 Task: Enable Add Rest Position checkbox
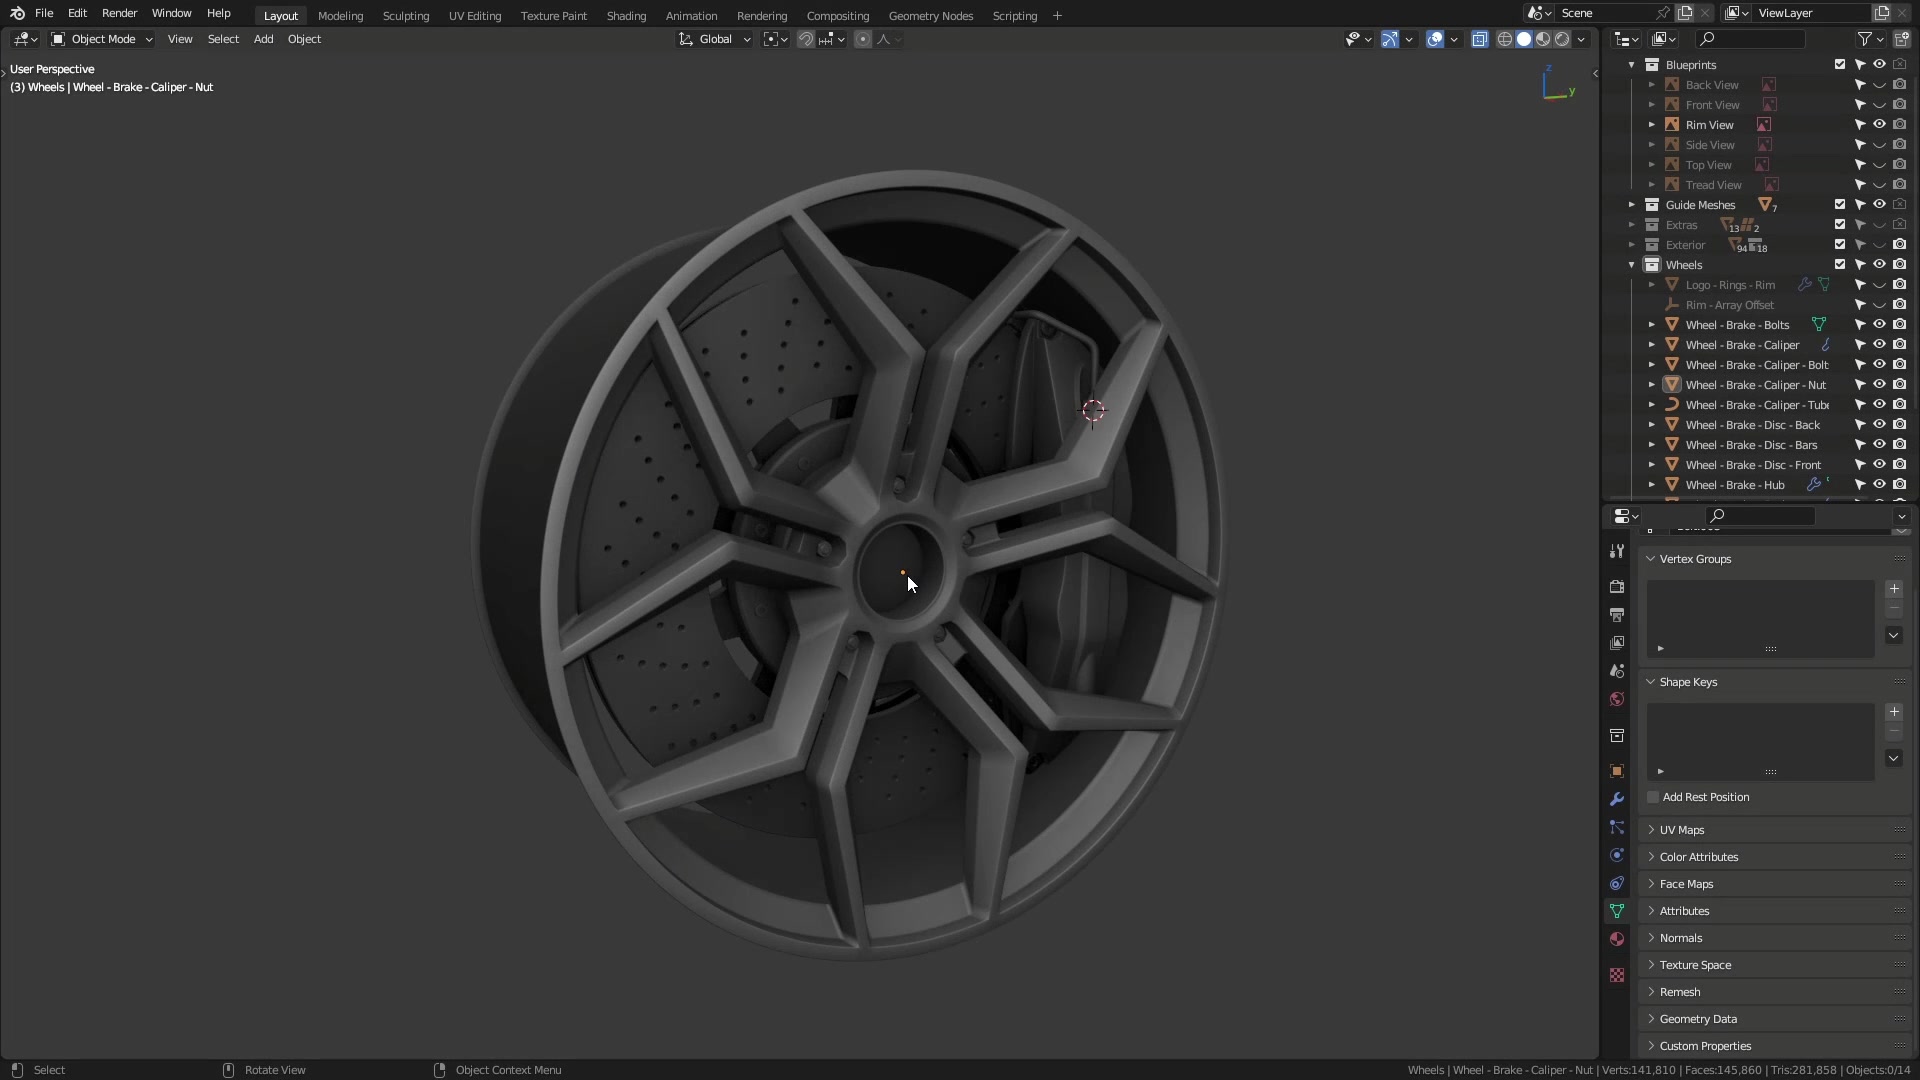tap(1653, 797)
